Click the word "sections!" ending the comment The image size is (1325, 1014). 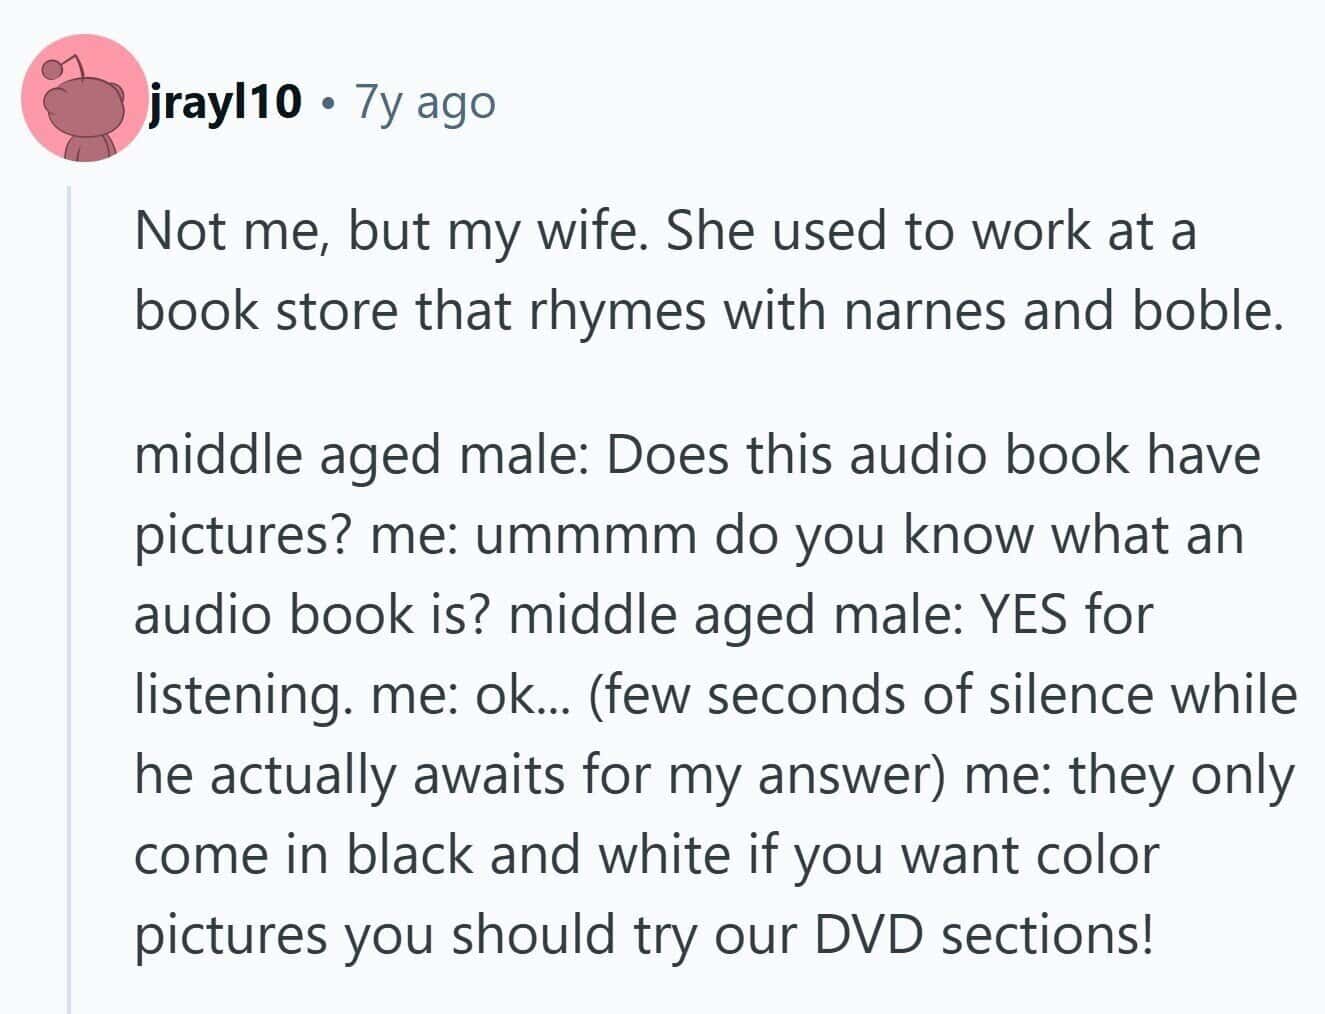[x=1047, y=936]
